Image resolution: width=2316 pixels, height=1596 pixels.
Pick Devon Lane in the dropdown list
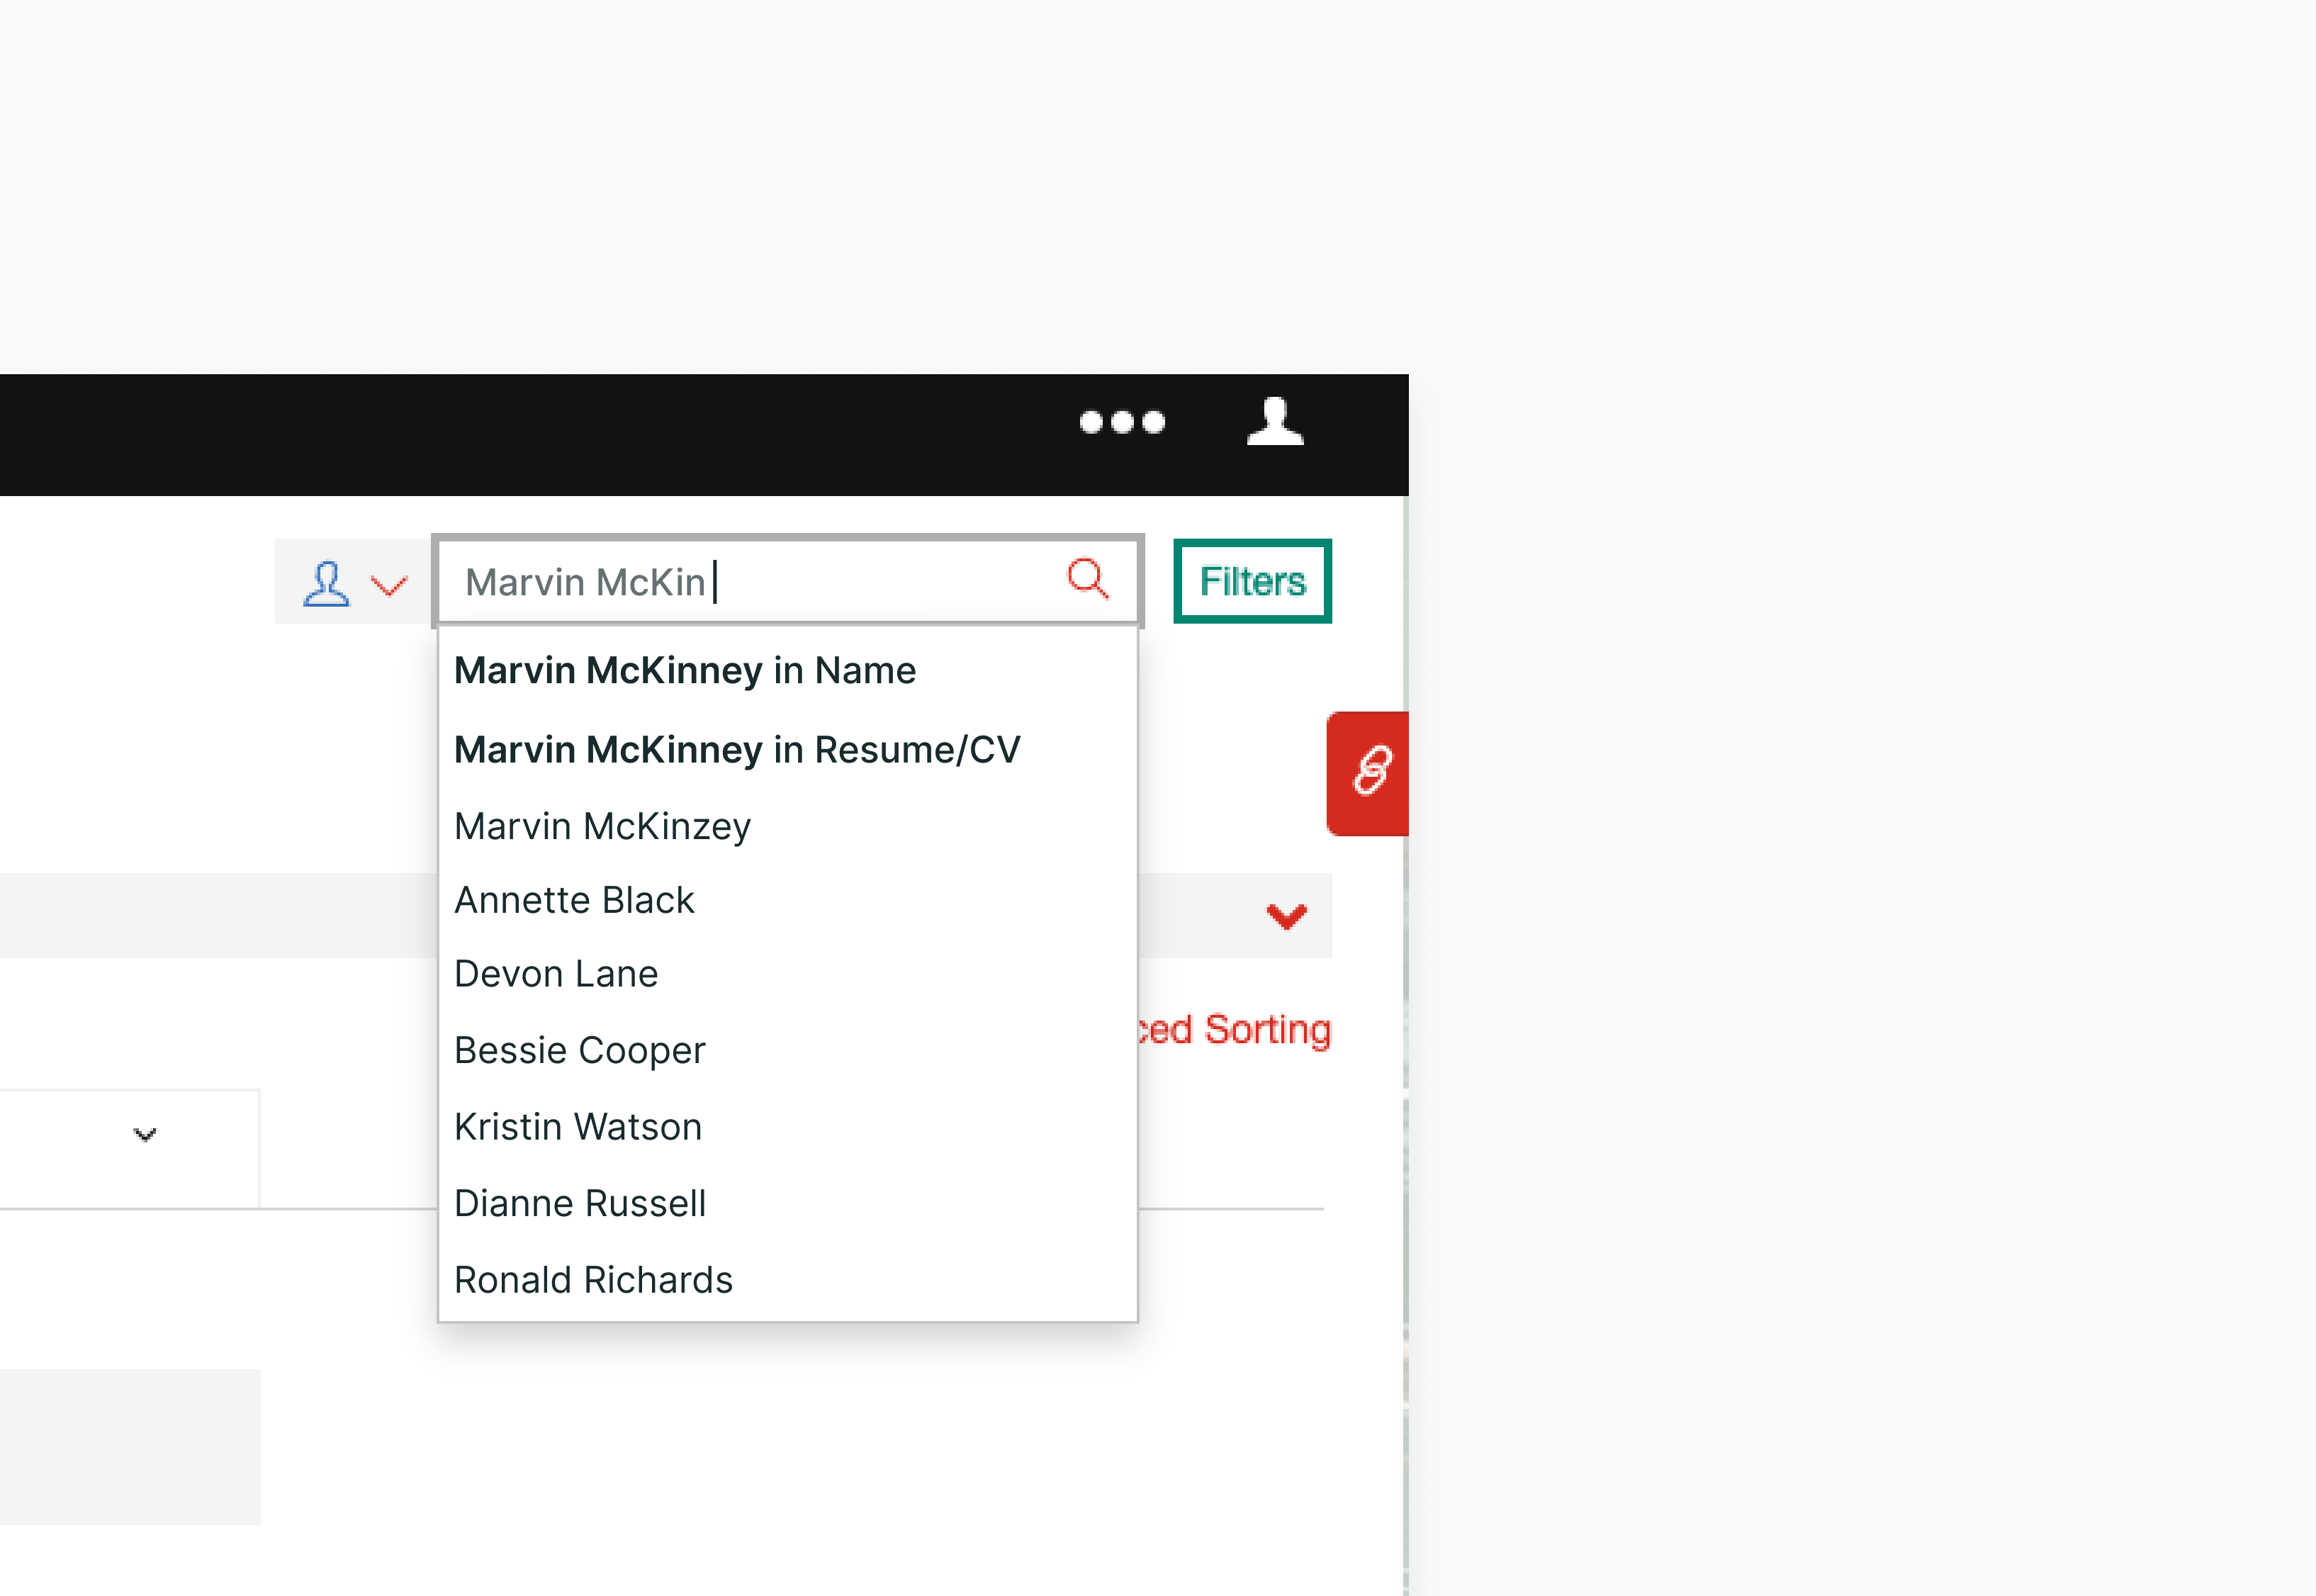[556, 975]
